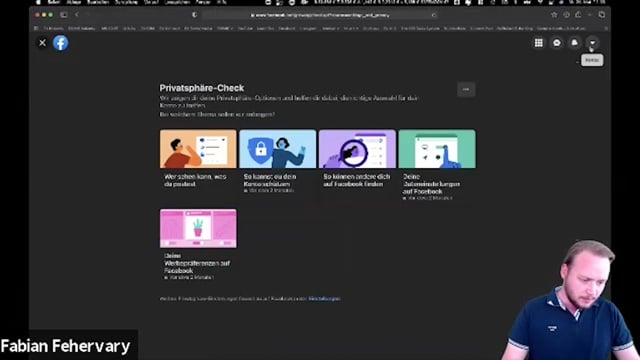Open 'Deine Dateneinstellungen auf Facebook' card
Image resolution: width=640 pixels, height=360 pixels.
(x=437, y=165)
